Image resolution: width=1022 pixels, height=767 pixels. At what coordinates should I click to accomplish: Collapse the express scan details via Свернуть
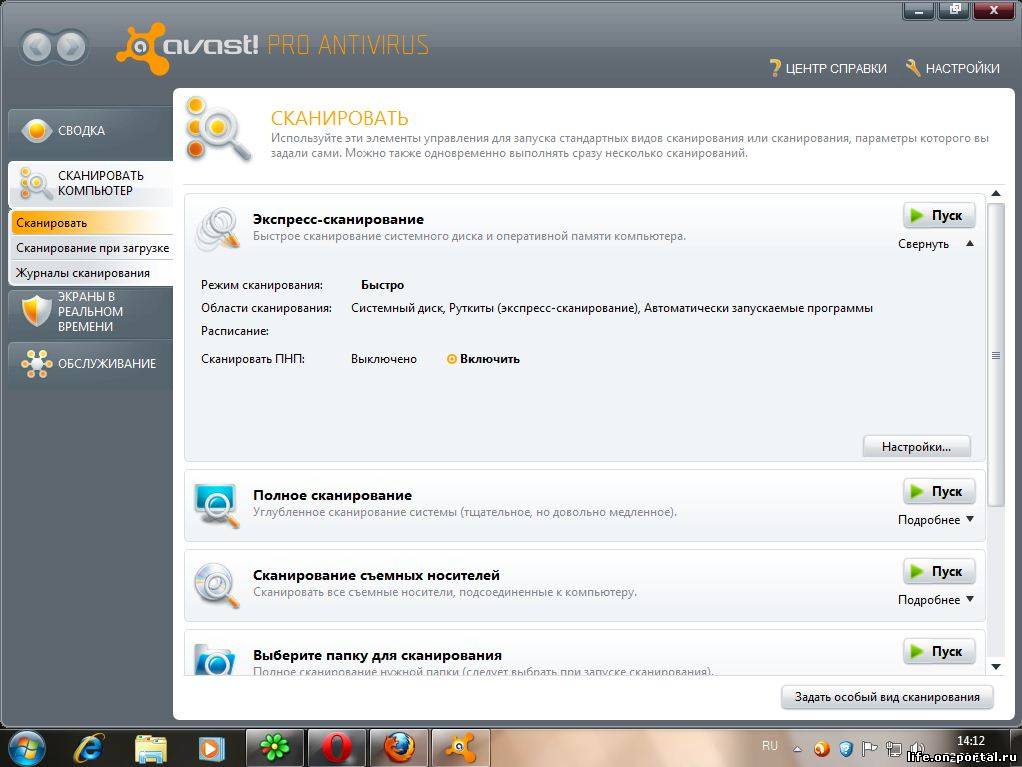(936, 244)
